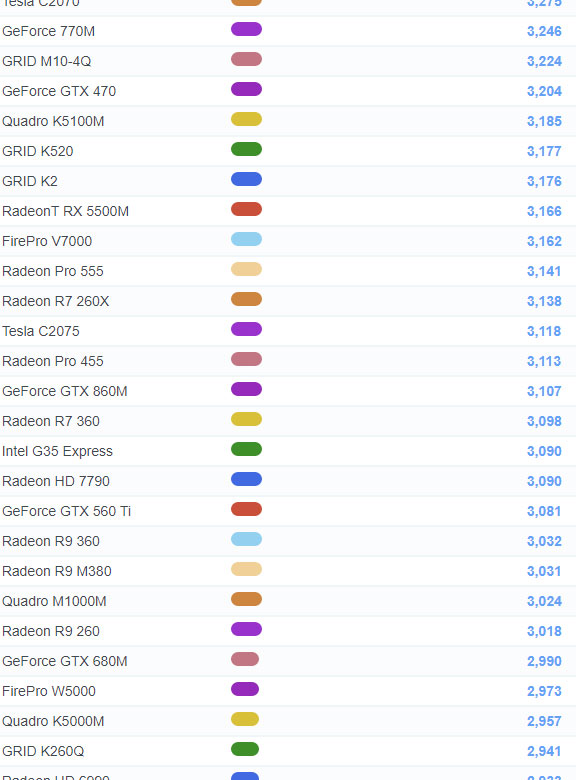Click light blue swatch beside FirePro V7000
Viewport: 576px width, 780px height.
[246, 239]
